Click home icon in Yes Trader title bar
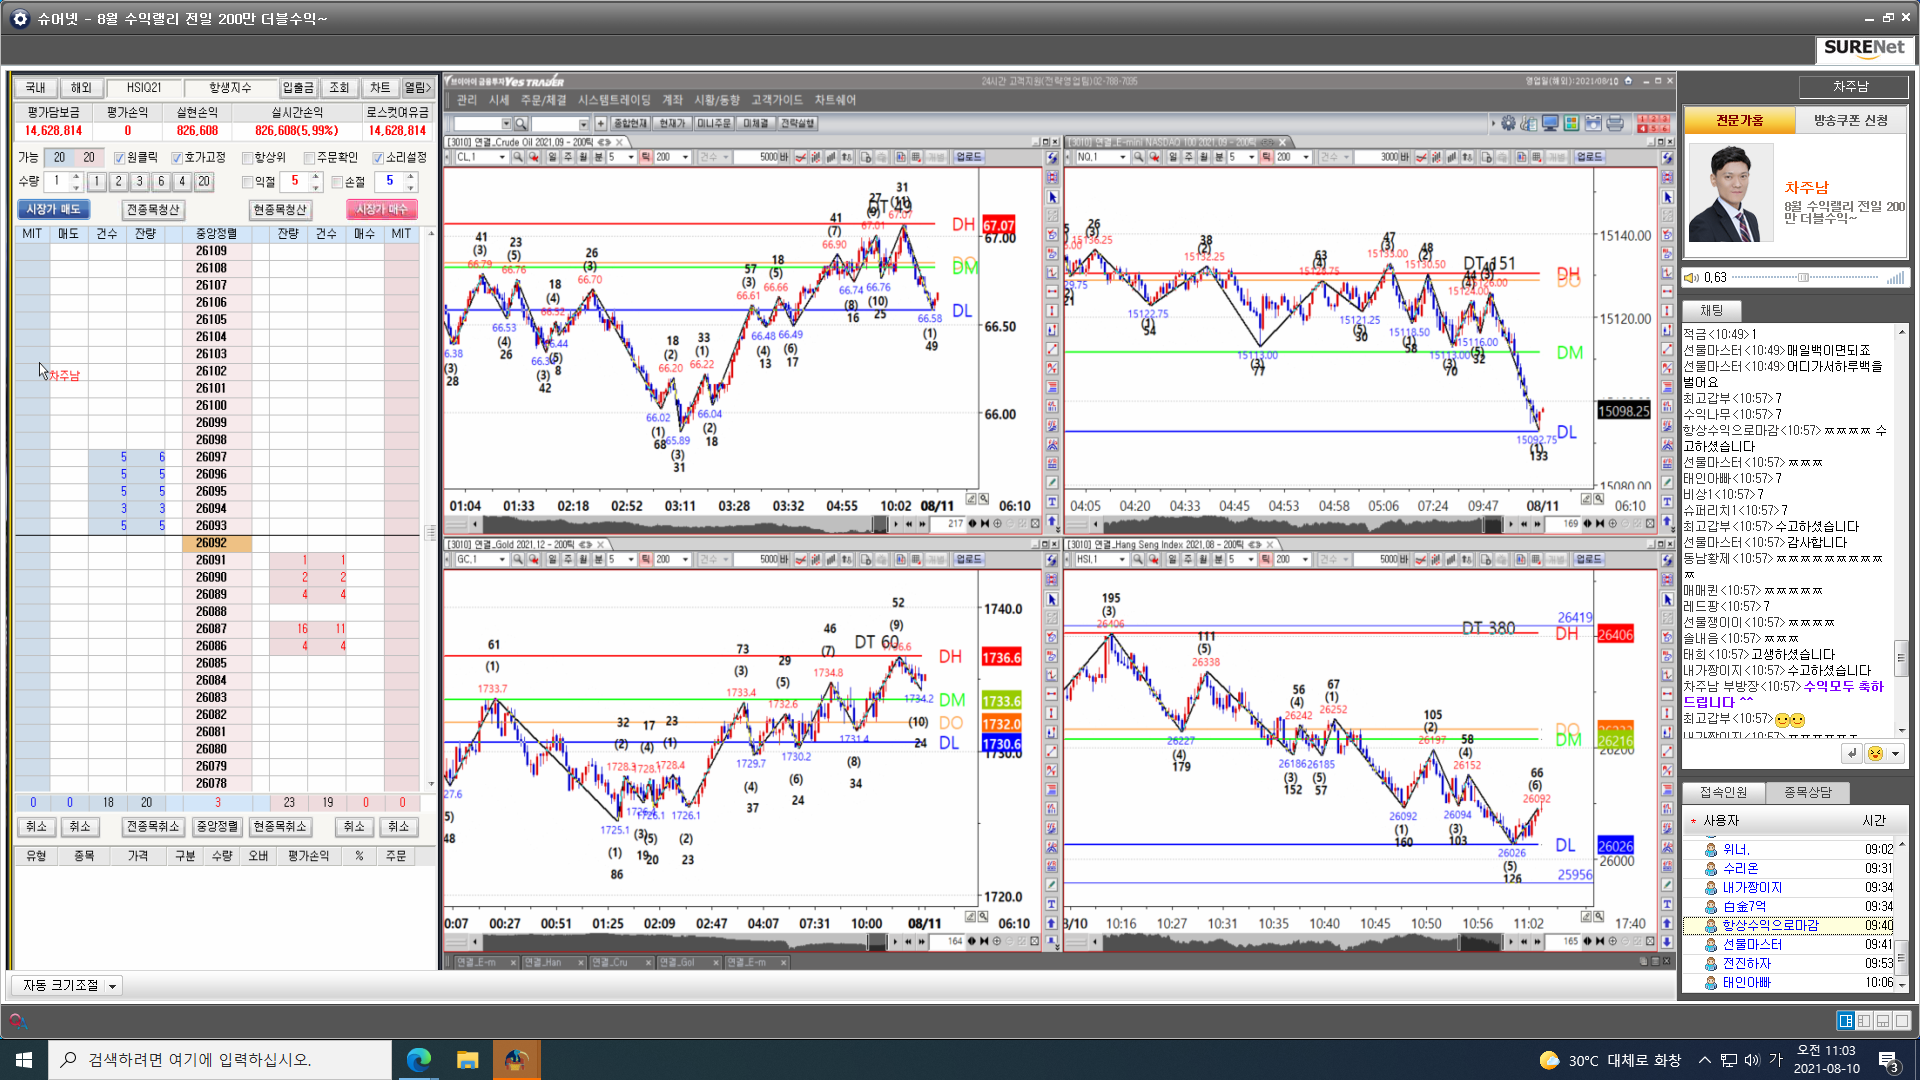 1628,81
